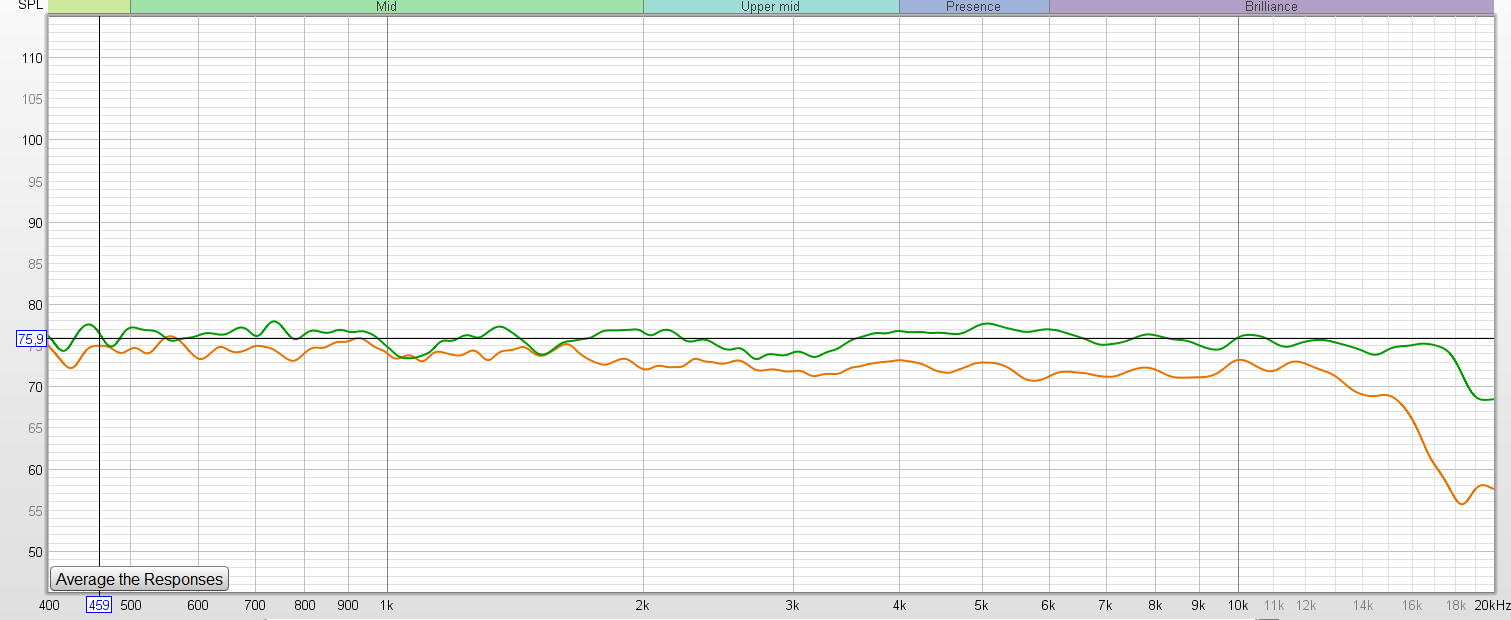The width and height of the screenshot is (1511, 620).
Task: Click the orange trace's dip near 18k
Action: (1461, 504)
